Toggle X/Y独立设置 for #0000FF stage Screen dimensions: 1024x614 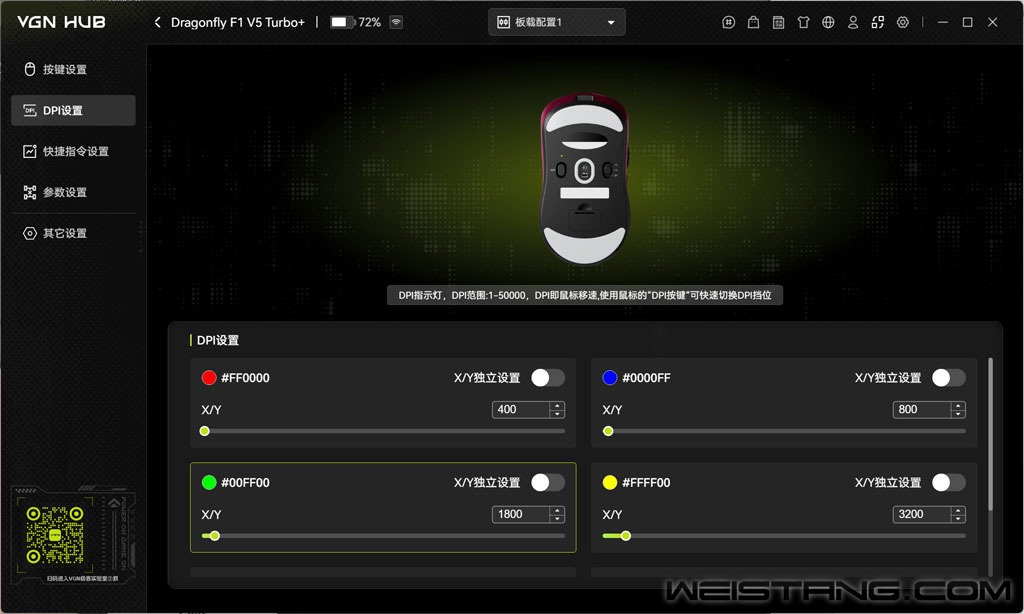point(949,378)
